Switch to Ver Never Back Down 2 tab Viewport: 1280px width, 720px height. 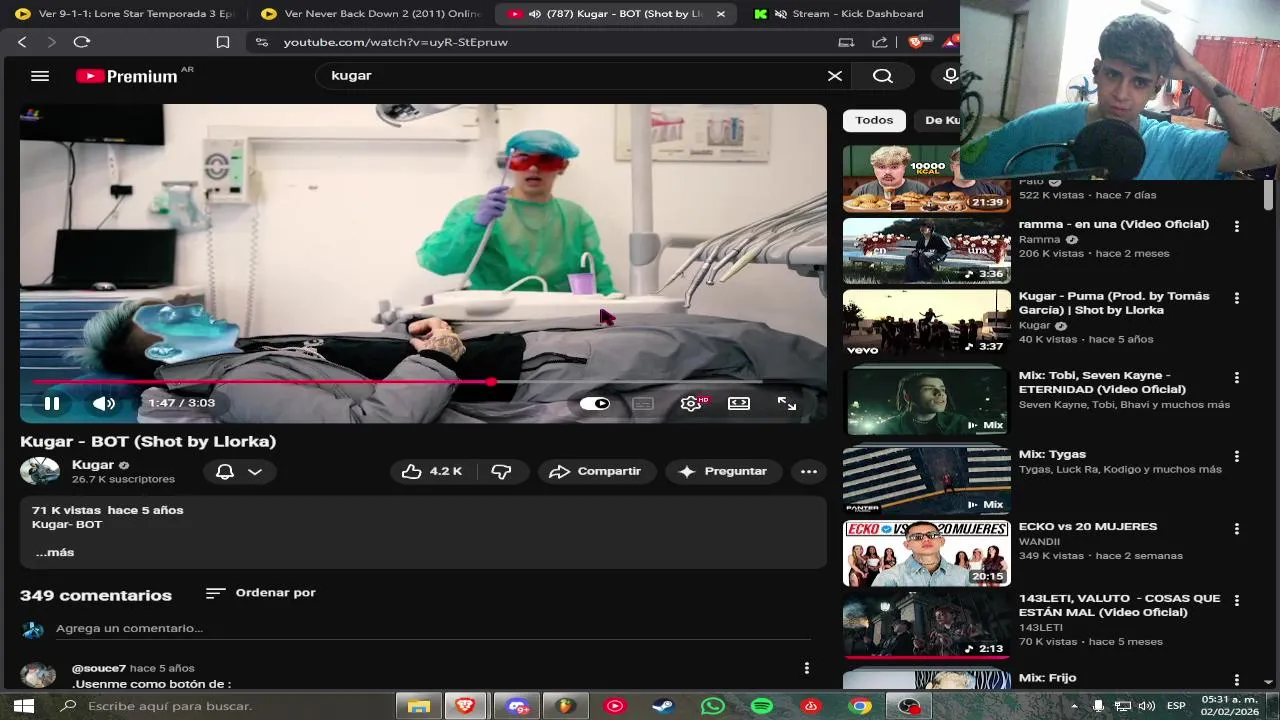370,14
